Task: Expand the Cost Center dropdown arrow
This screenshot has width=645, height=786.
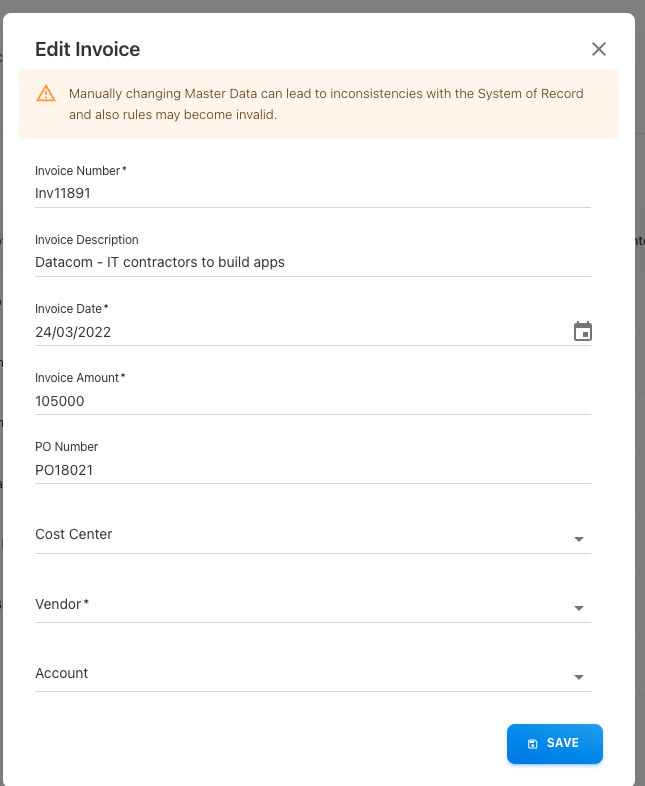Action: coord(579,539)
